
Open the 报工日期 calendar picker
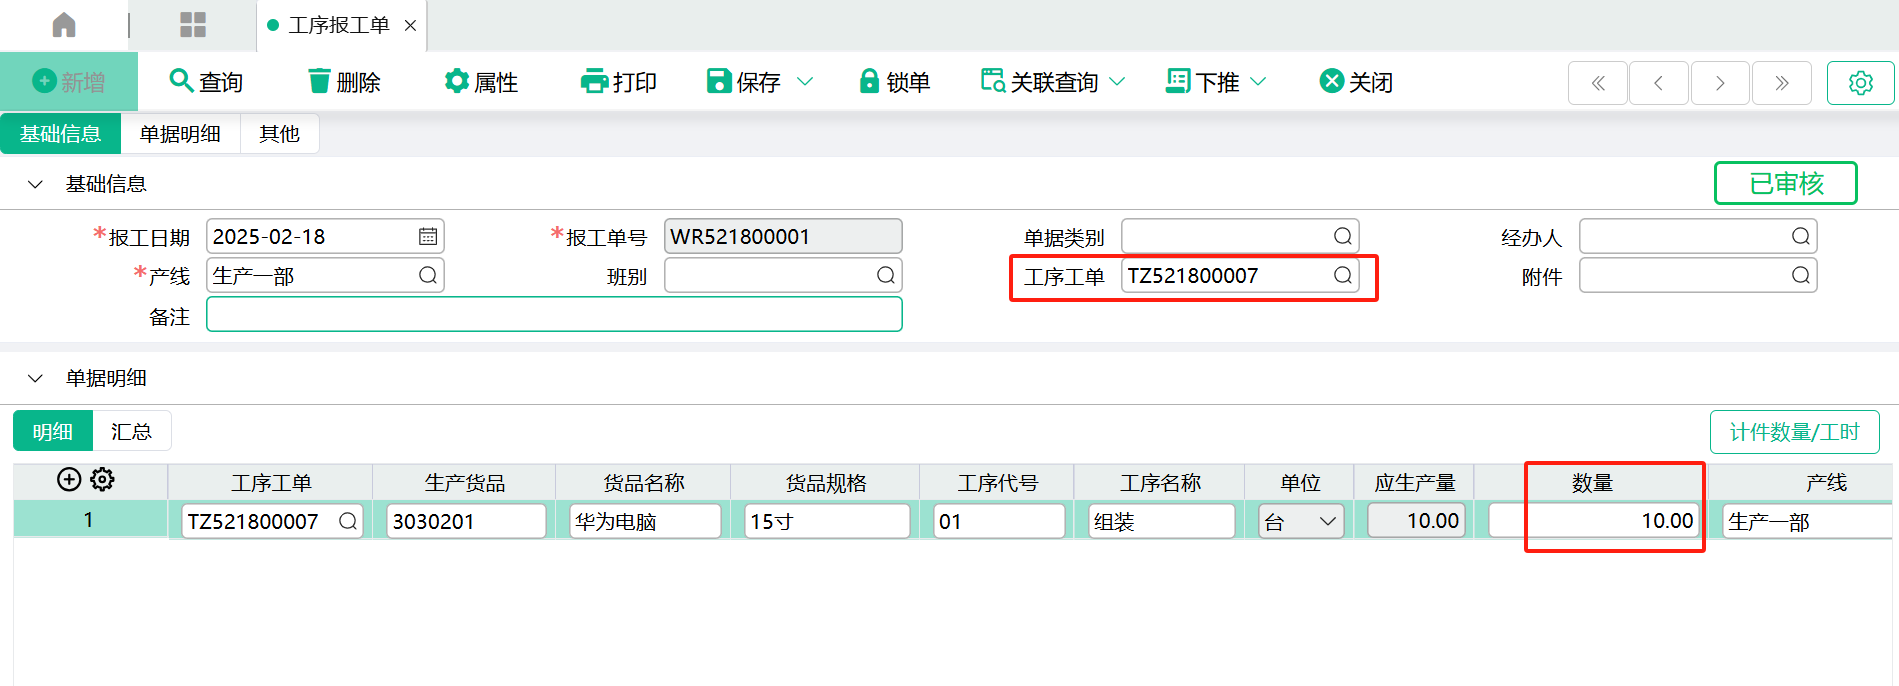[428, 237]
